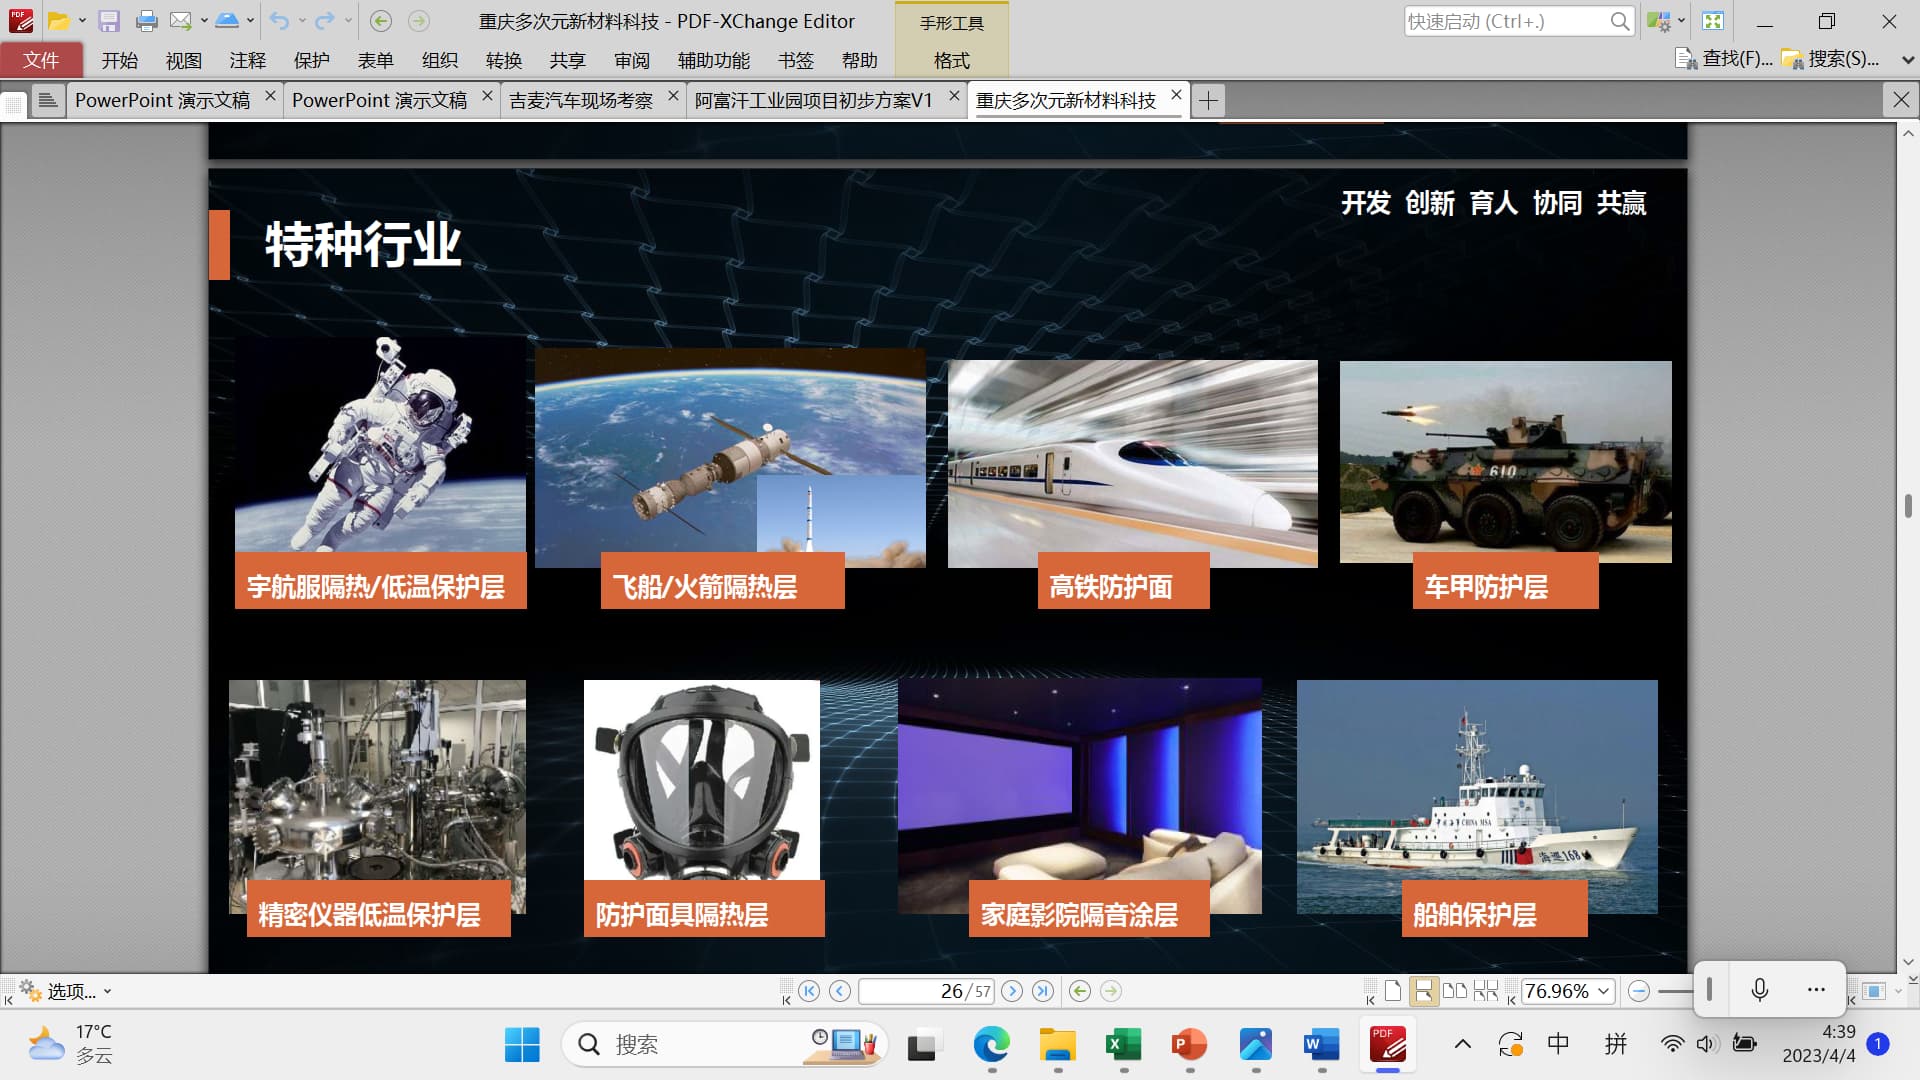The height and width of the screenshot is (1080, 1920).
Task: Enable single page layout mode
Action: coord(1393,991)
